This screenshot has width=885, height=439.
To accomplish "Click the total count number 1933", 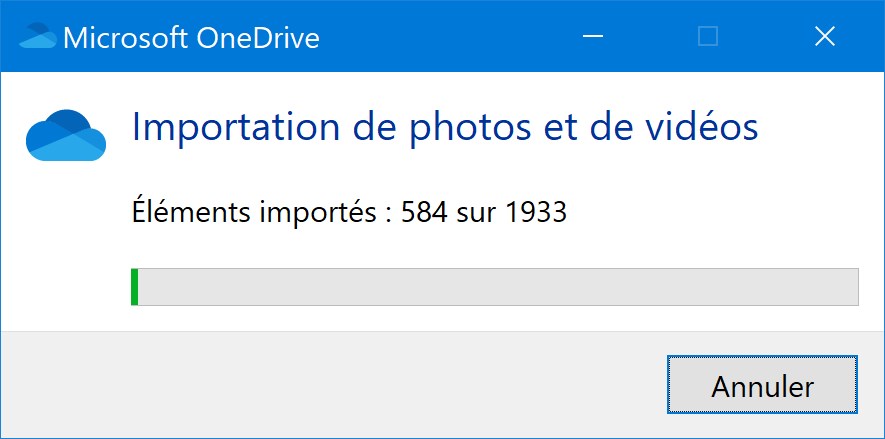I will pos(536,213).
